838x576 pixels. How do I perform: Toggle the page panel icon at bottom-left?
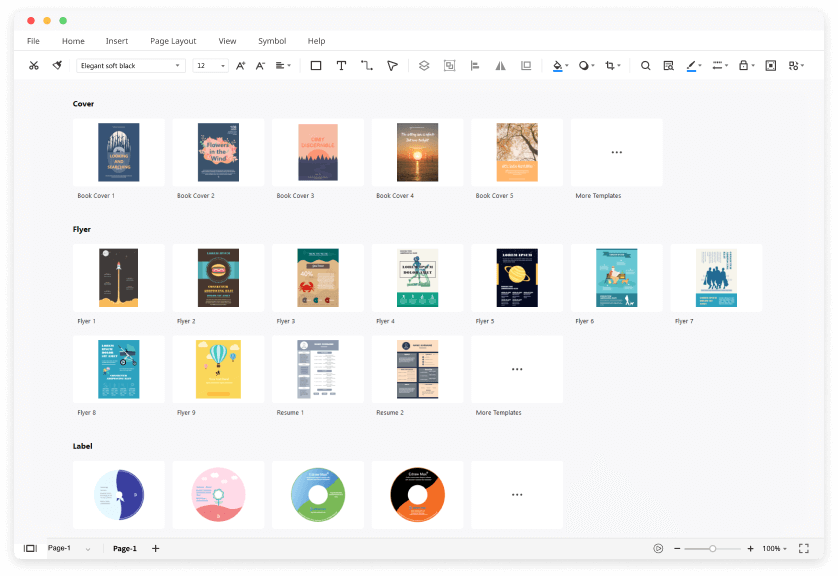click(x=30, y=548)
